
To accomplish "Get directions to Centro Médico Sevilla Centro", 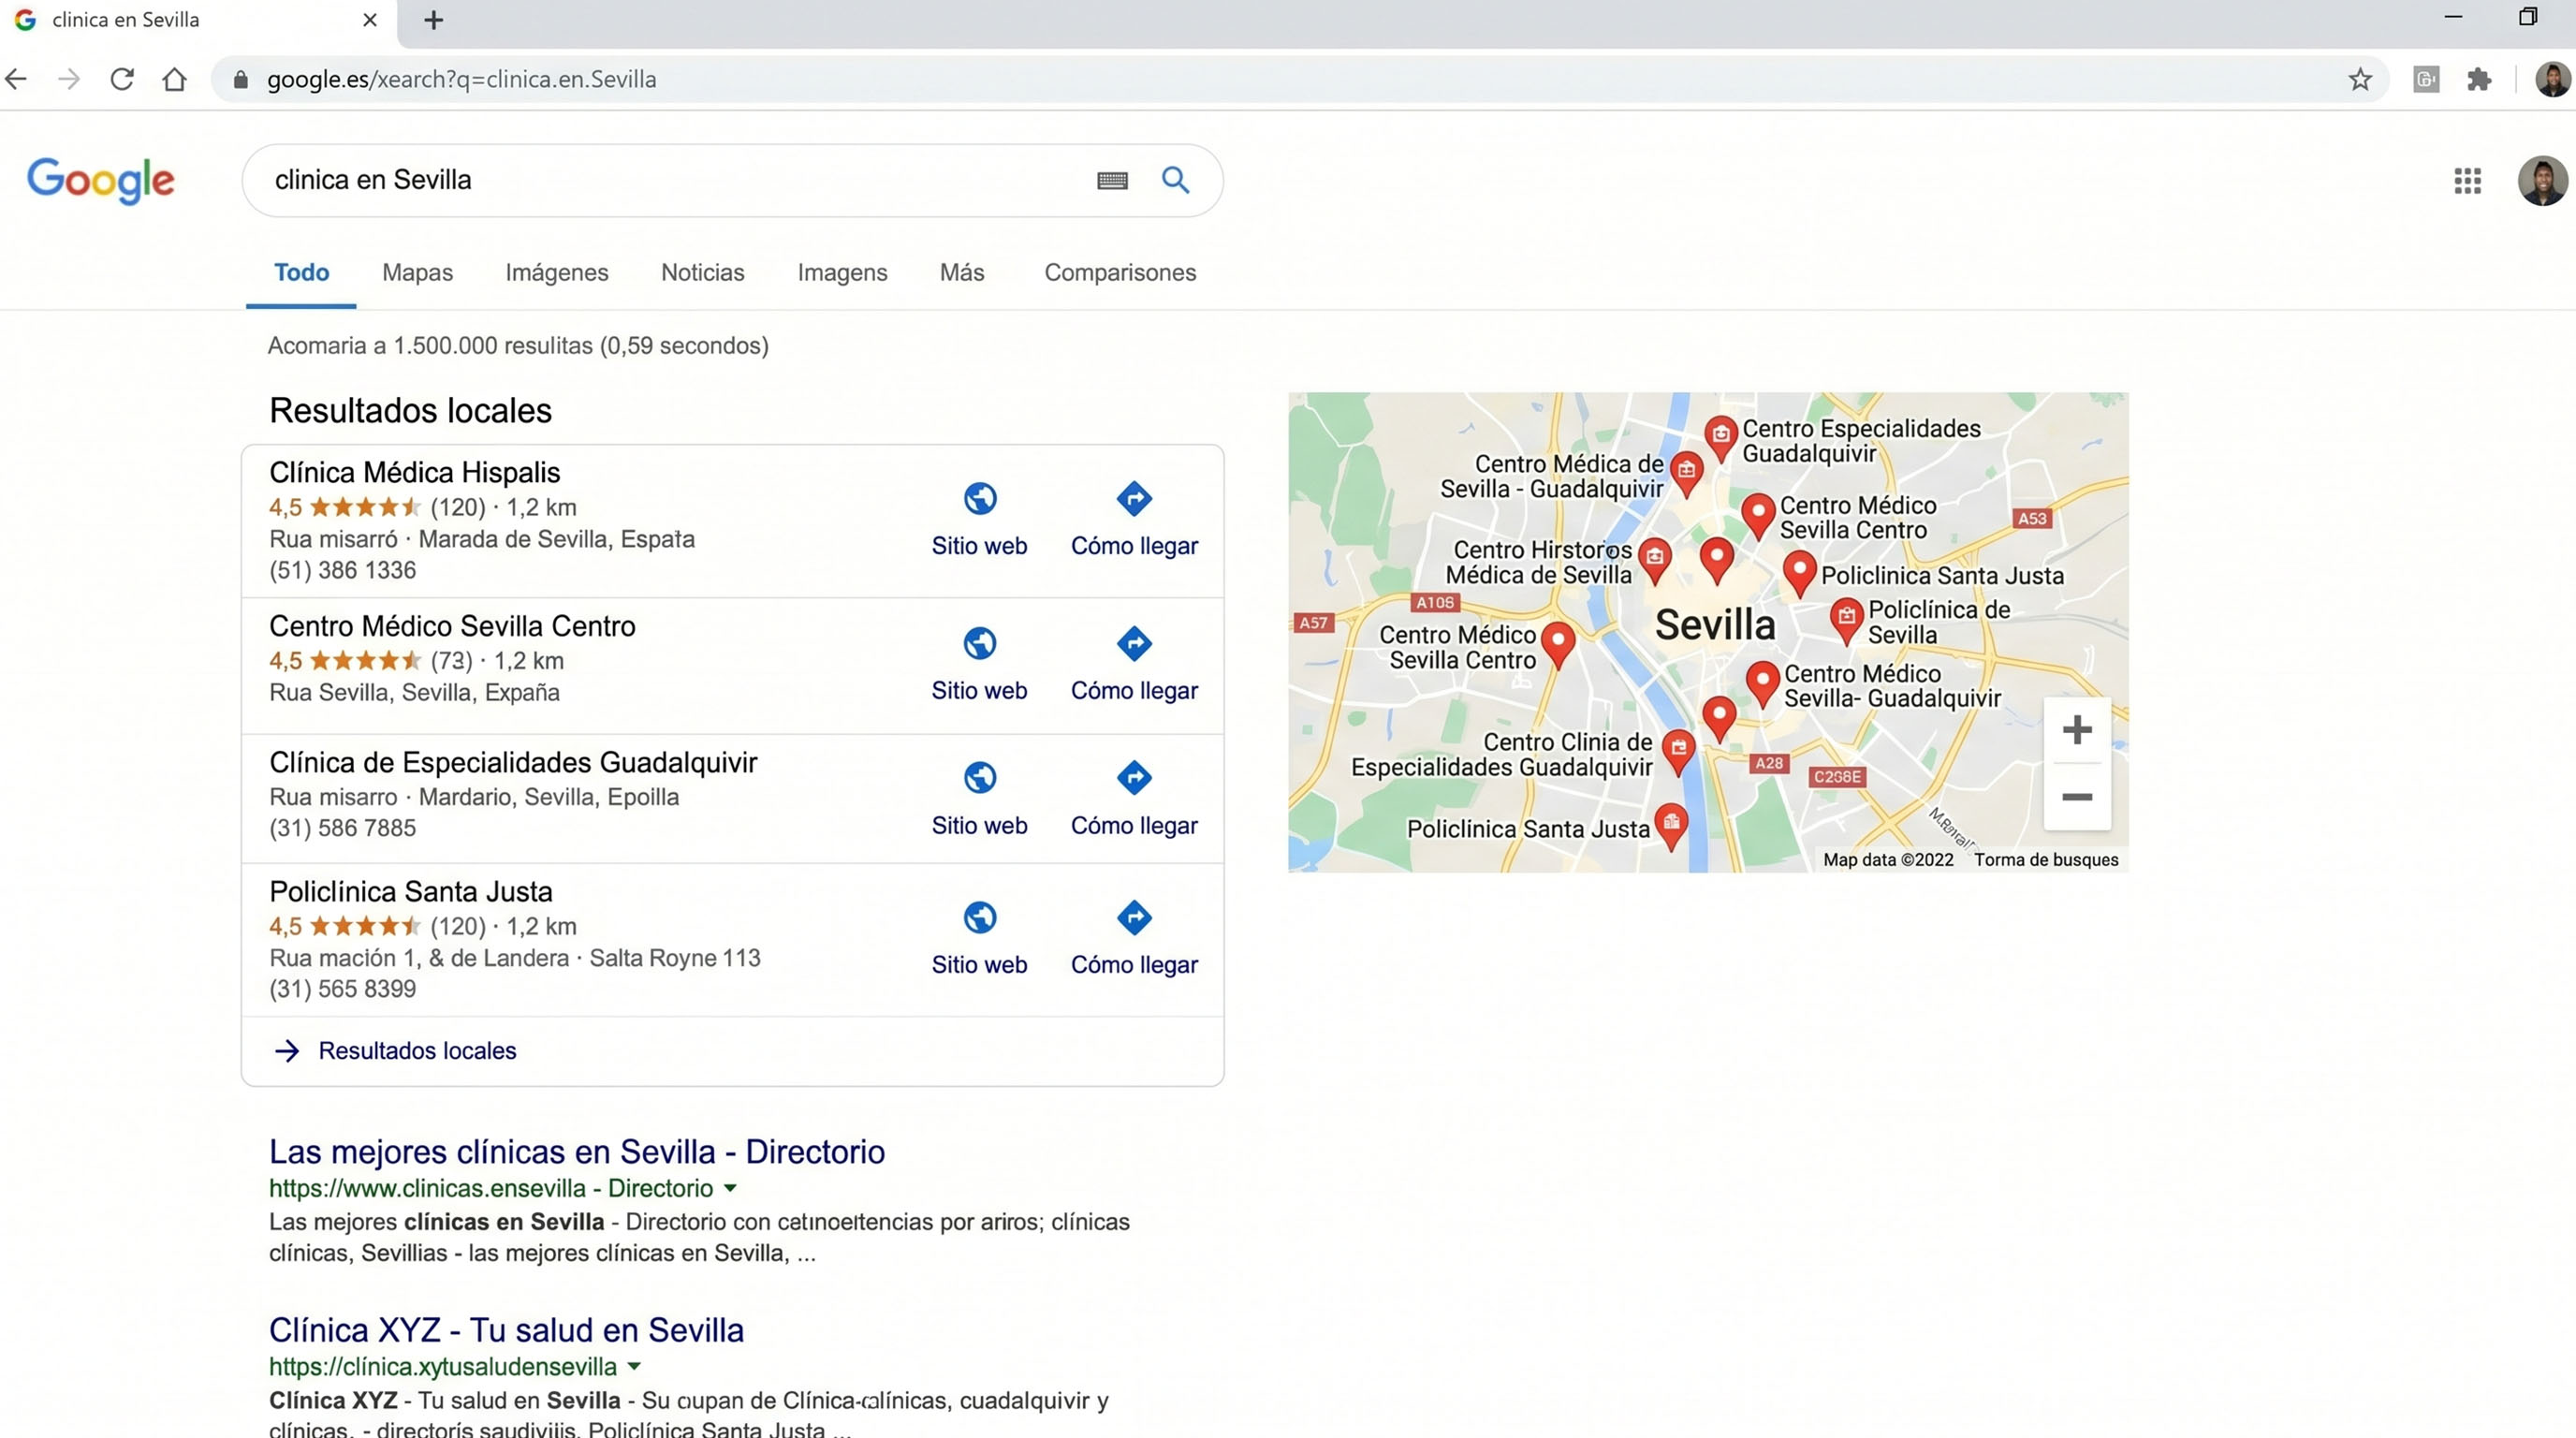I will tap(1134, 665).
